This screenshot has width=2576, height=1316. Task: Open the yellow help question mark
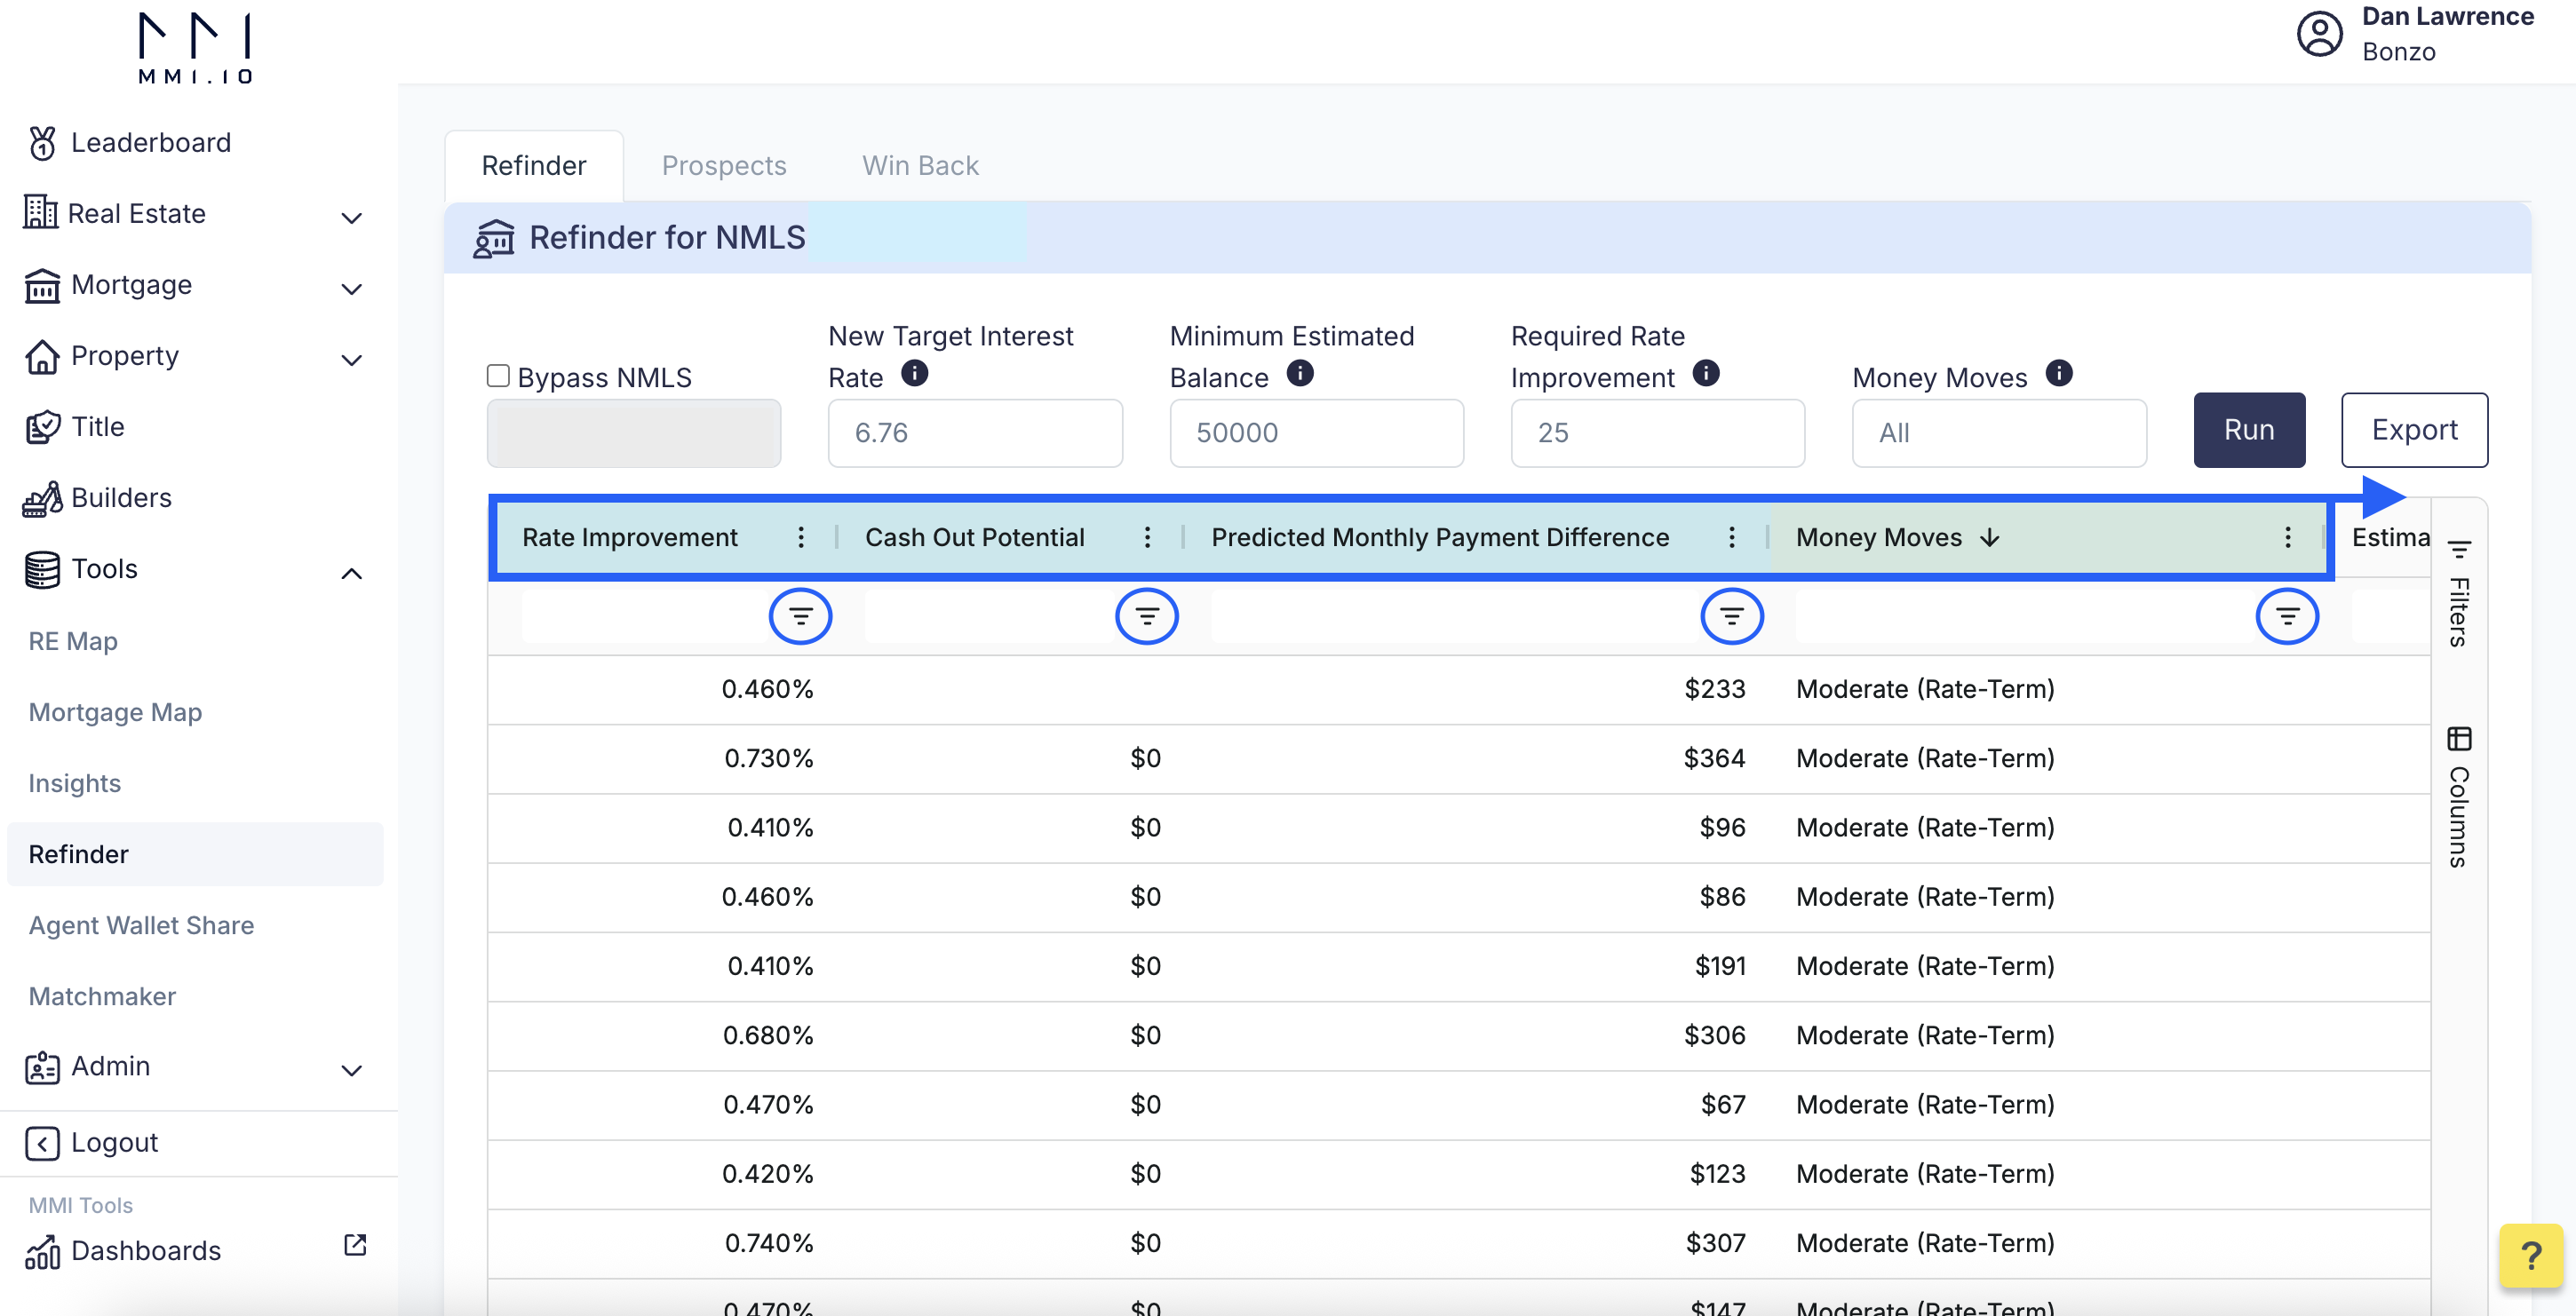point(2530,1255)
